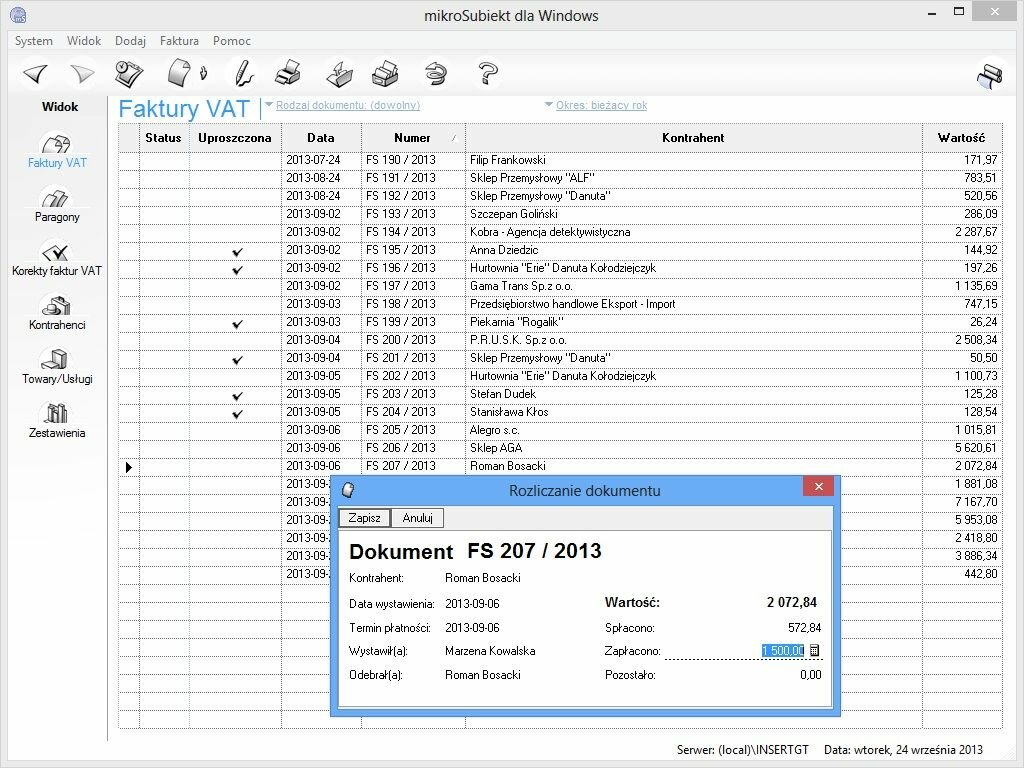
Task: Open the Faktura menu
Action: pos(179,41)
